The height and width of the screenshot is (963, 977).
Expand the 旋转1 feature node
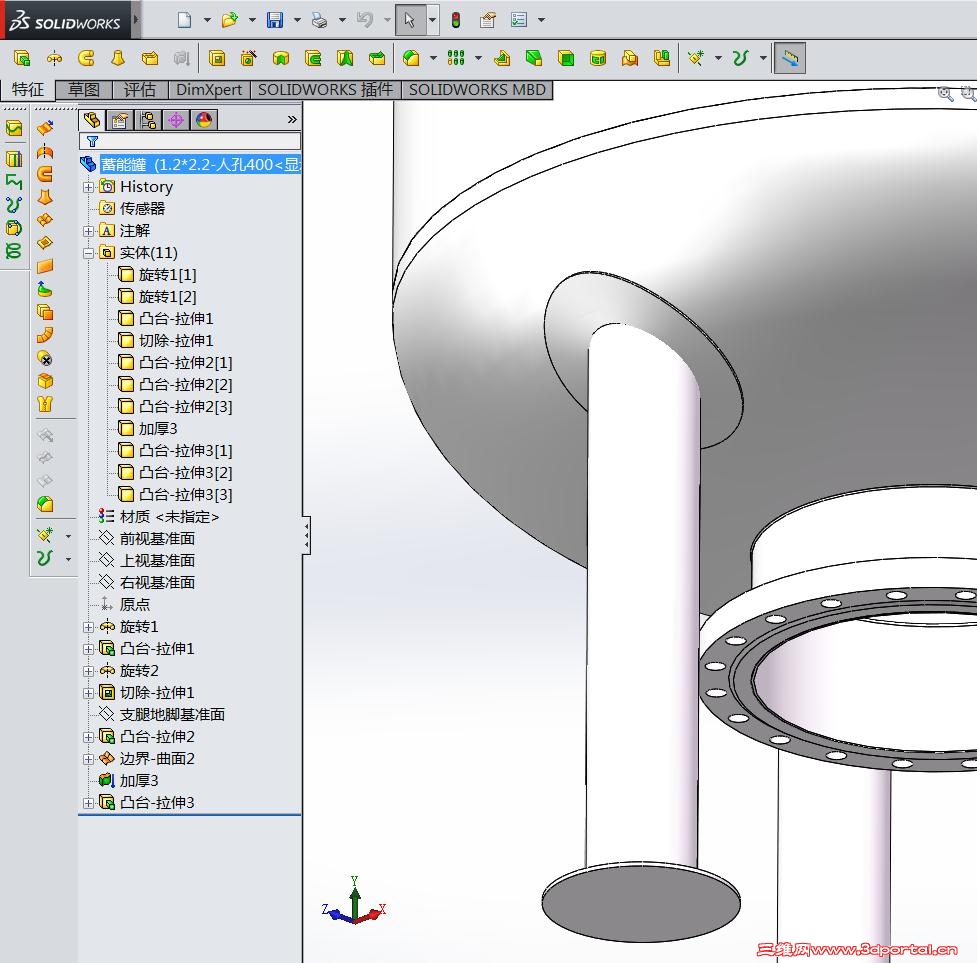tap(88, 627)
